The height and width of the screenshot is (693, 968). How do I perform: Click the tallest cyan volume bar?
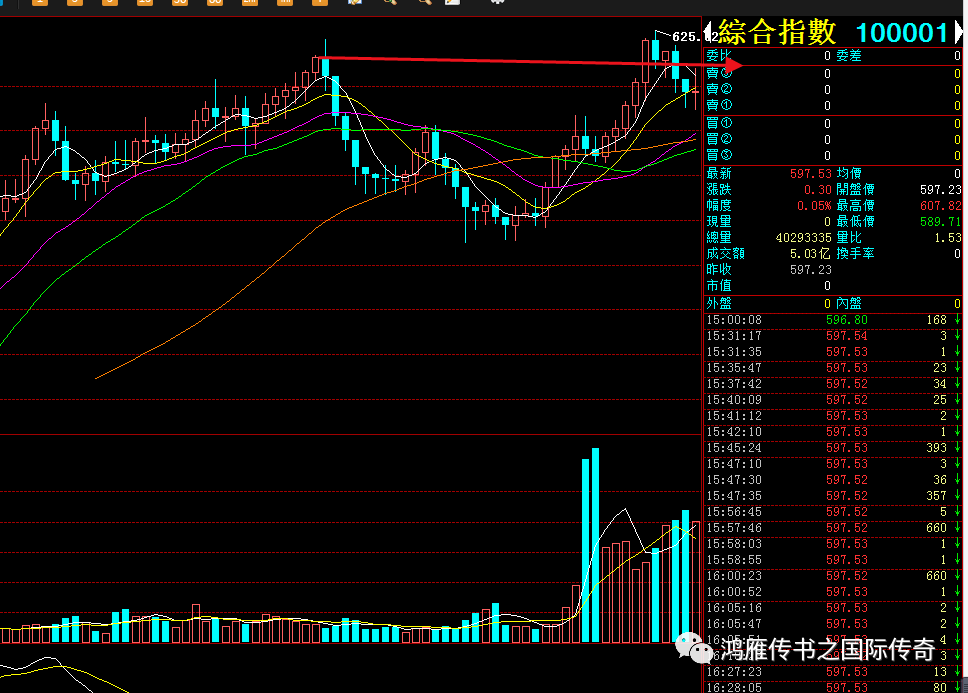[x=595, y=546]
